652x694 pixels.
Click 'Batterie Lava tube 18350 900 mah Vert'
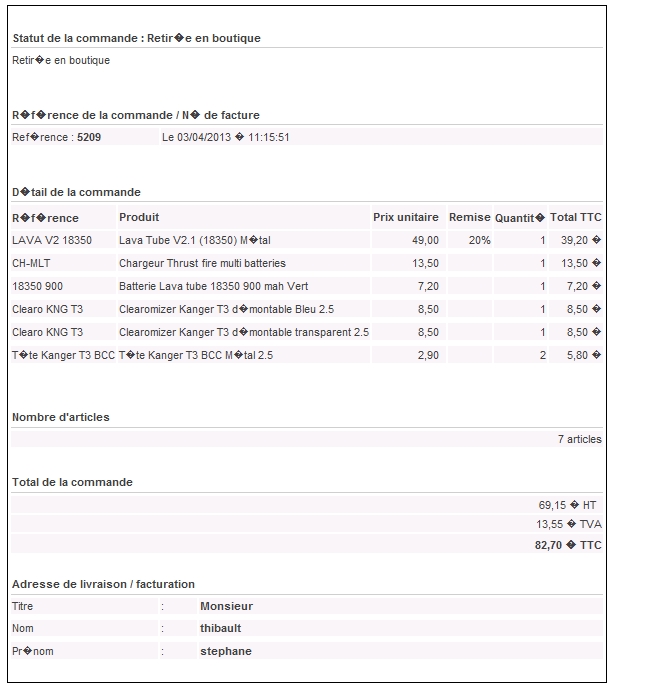[x=213, y=286]
